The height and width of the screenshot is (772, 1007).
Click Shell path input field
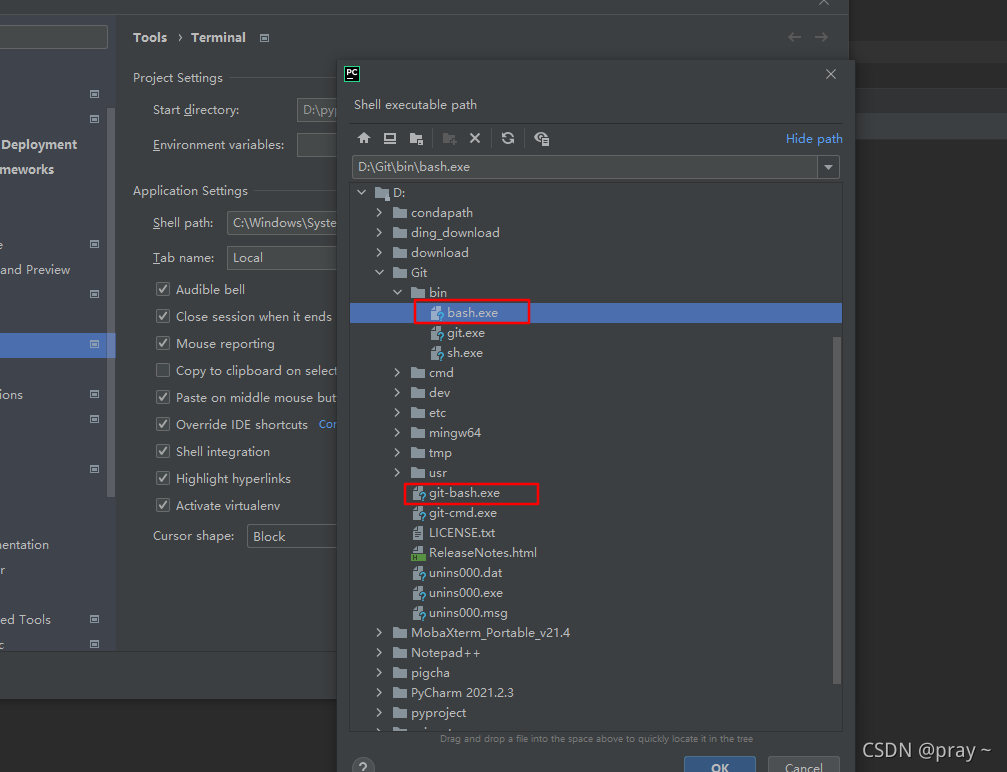point(282,223)
